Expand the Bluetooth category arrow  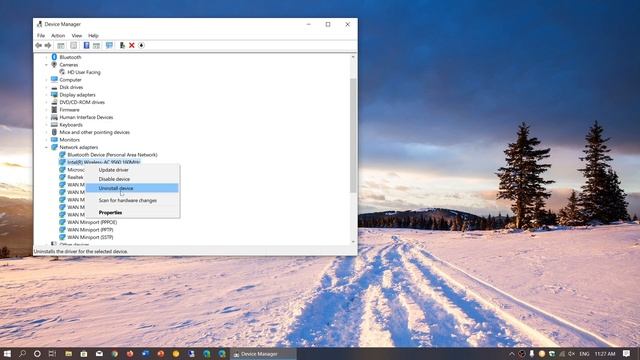click(x=47, y=57)
